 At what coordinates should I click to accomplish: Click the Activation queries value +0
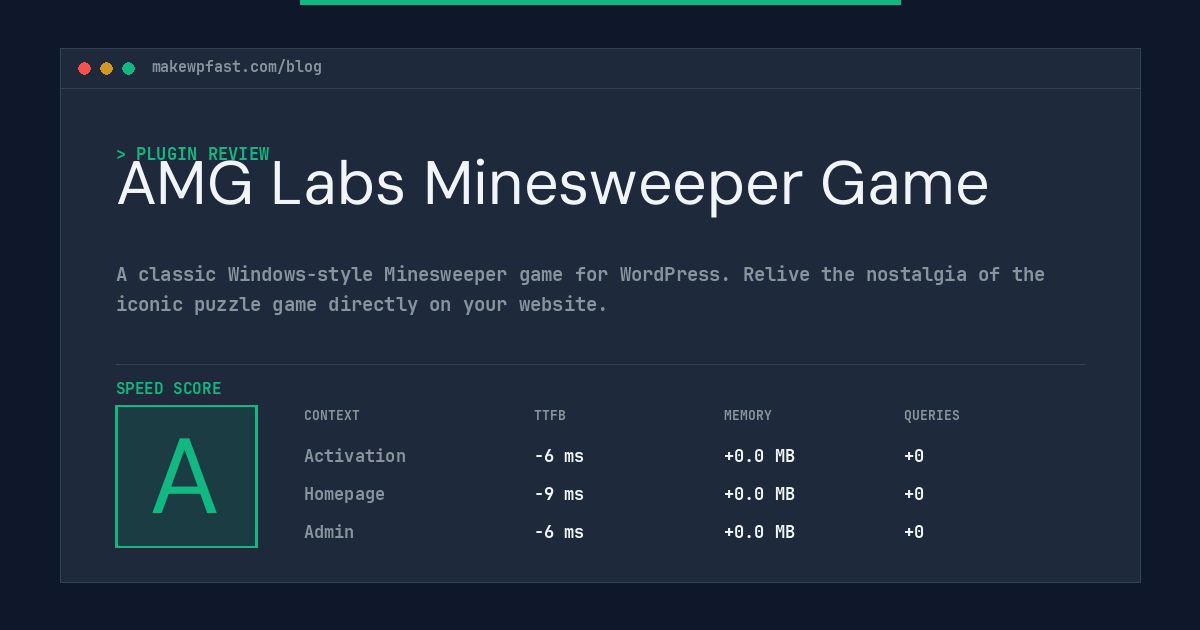pos(914,456)
